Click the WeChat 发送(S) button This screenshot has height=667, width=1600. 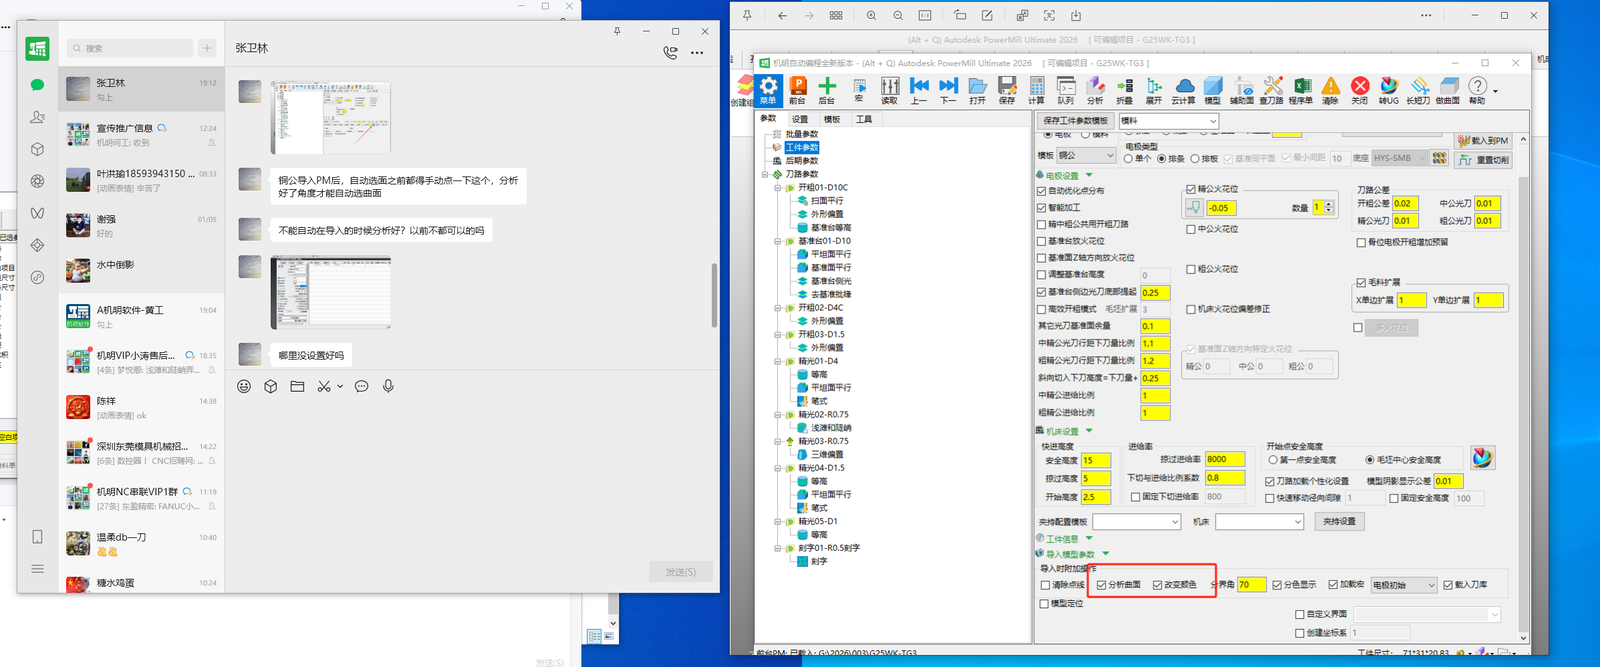click(680, 572)
